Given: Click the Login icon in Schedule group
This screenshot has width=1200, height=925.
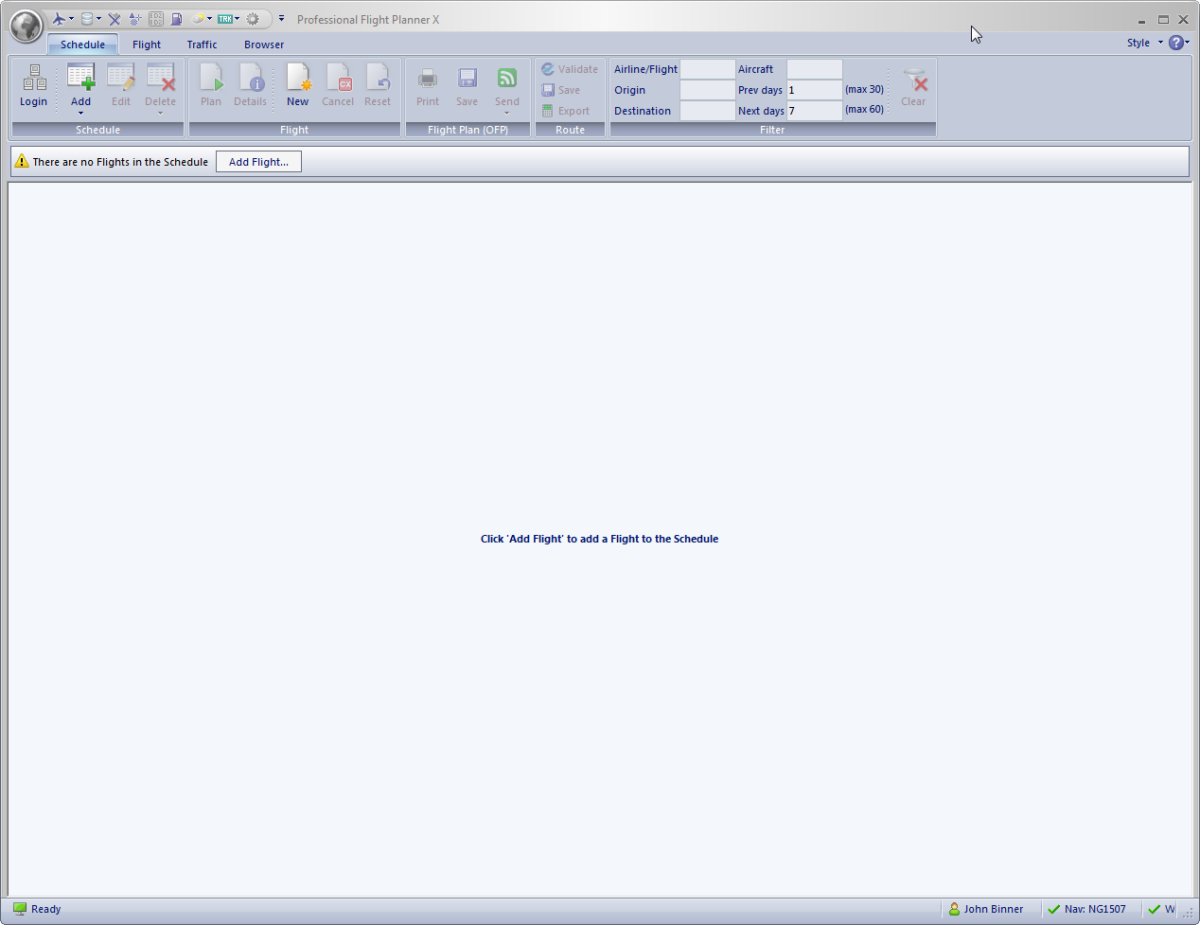Looking at the screenshot, I should point(33,85).
